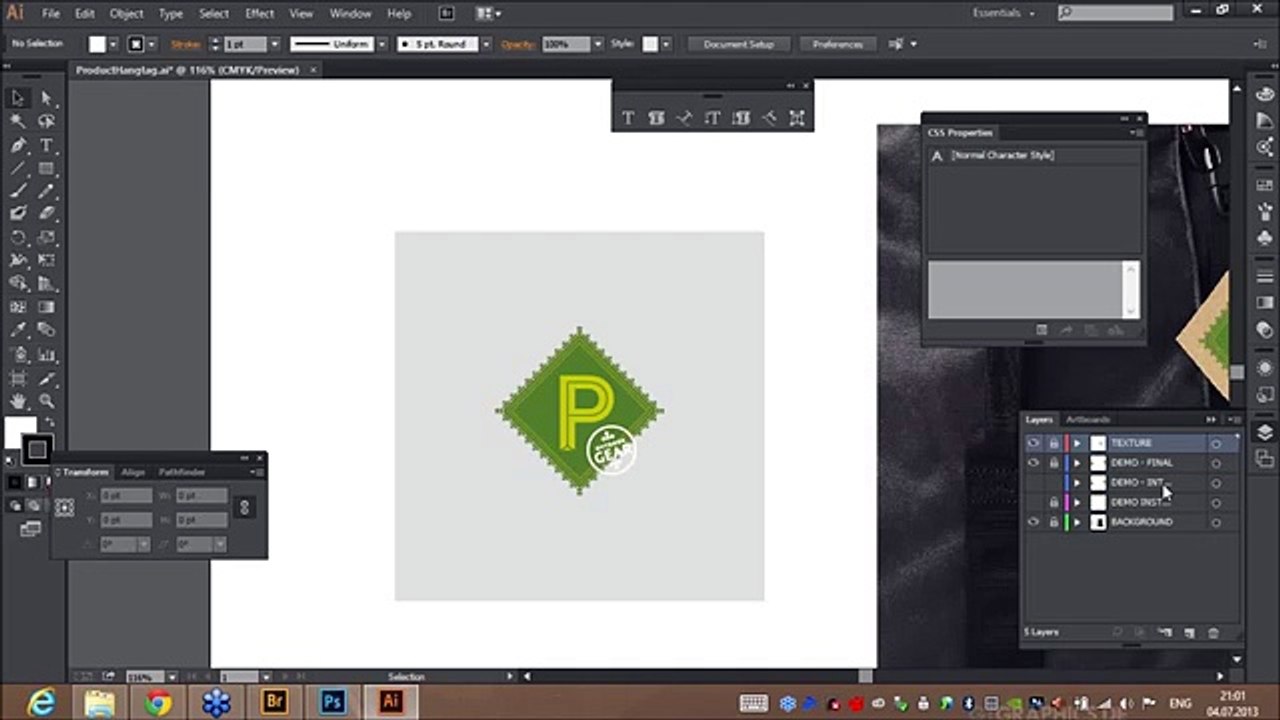Image resolution: width=1280 pixels, height=720 pixels.
Task: Switch to the Align tab
Action: 133,472
